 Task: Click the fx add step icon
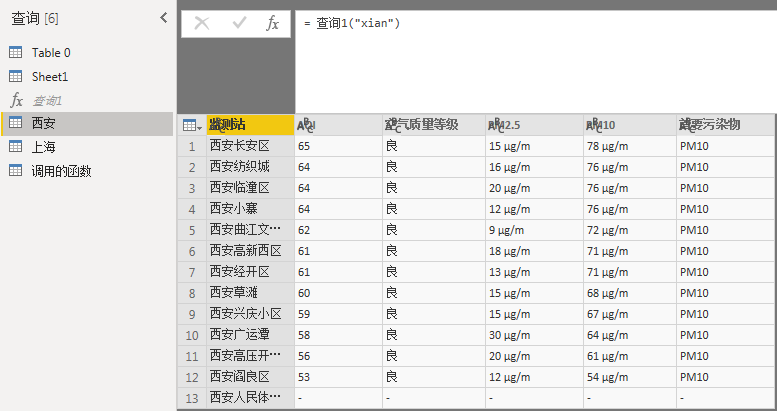coord(272,23)
